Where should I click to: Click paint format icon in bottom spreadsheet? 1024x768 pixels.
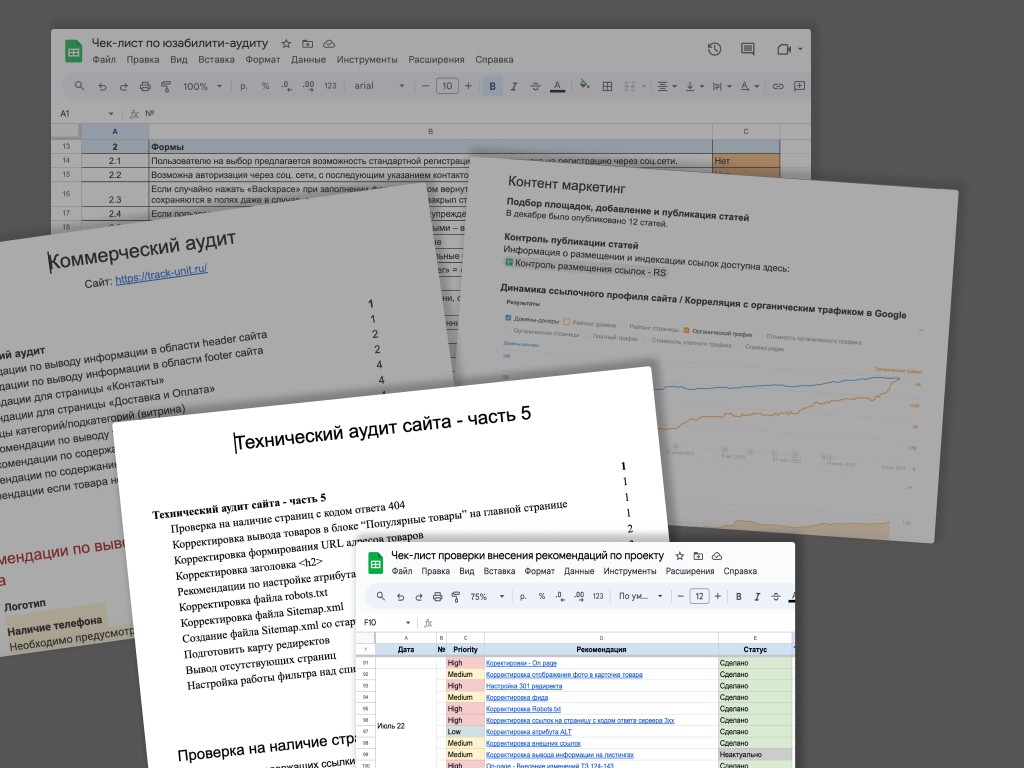coord(456,597)
